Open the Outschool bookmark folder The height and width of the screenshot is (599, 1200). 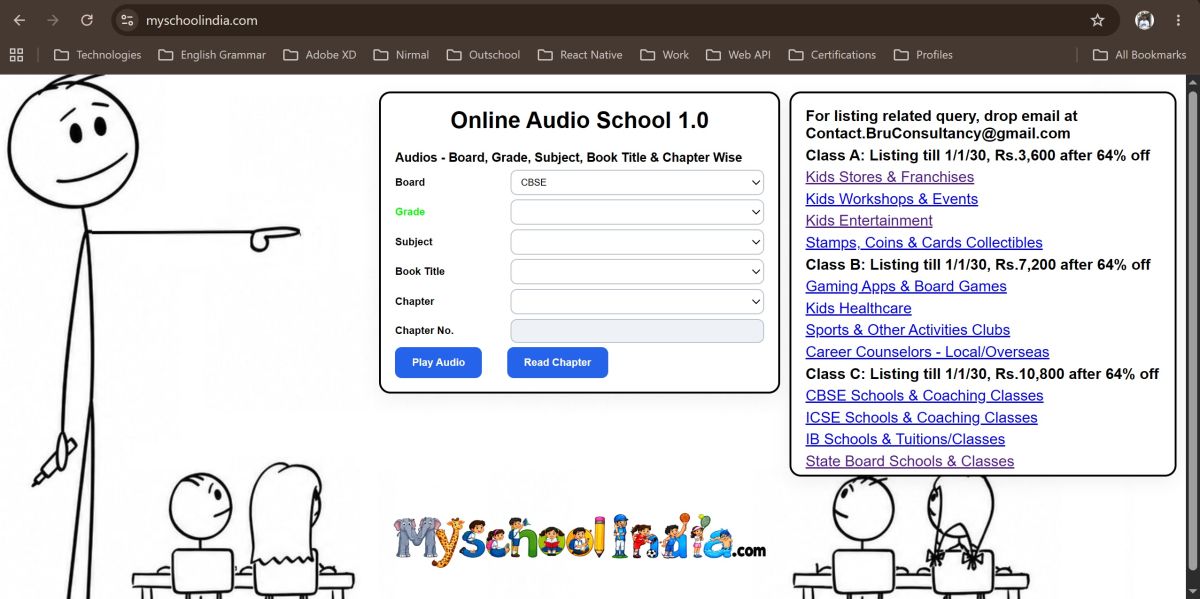tap(483, 55)
